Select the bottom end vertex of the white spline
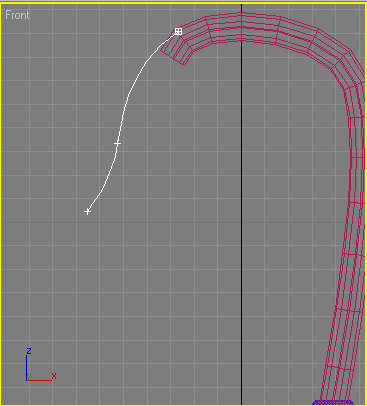 (87, 211)
